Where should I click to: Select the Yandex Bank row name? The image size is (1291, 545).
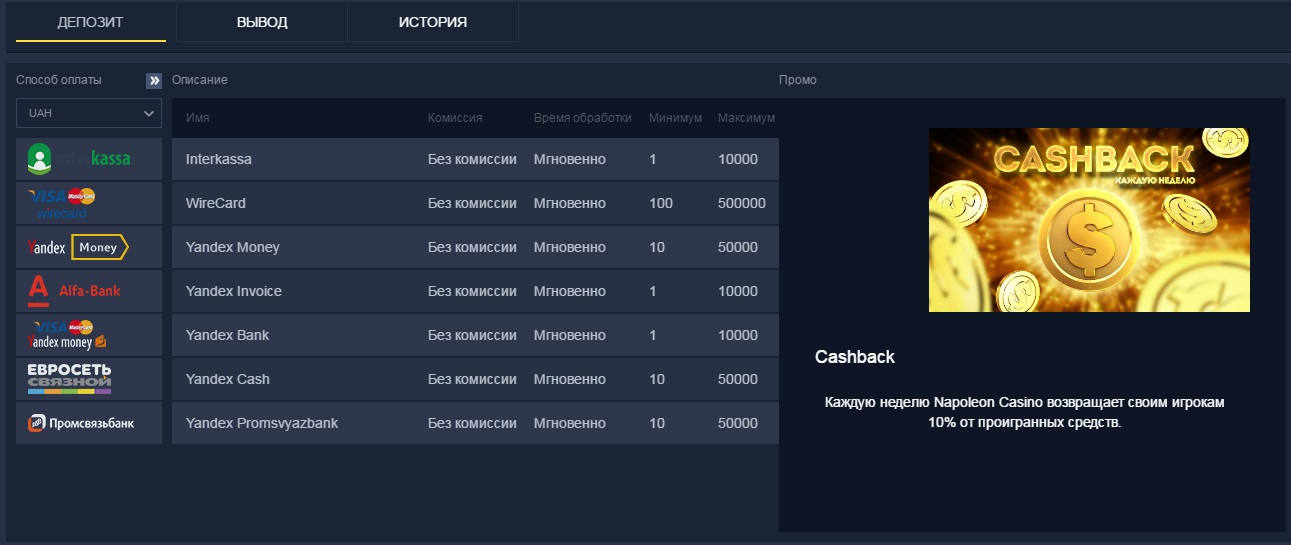pos(228,335)
